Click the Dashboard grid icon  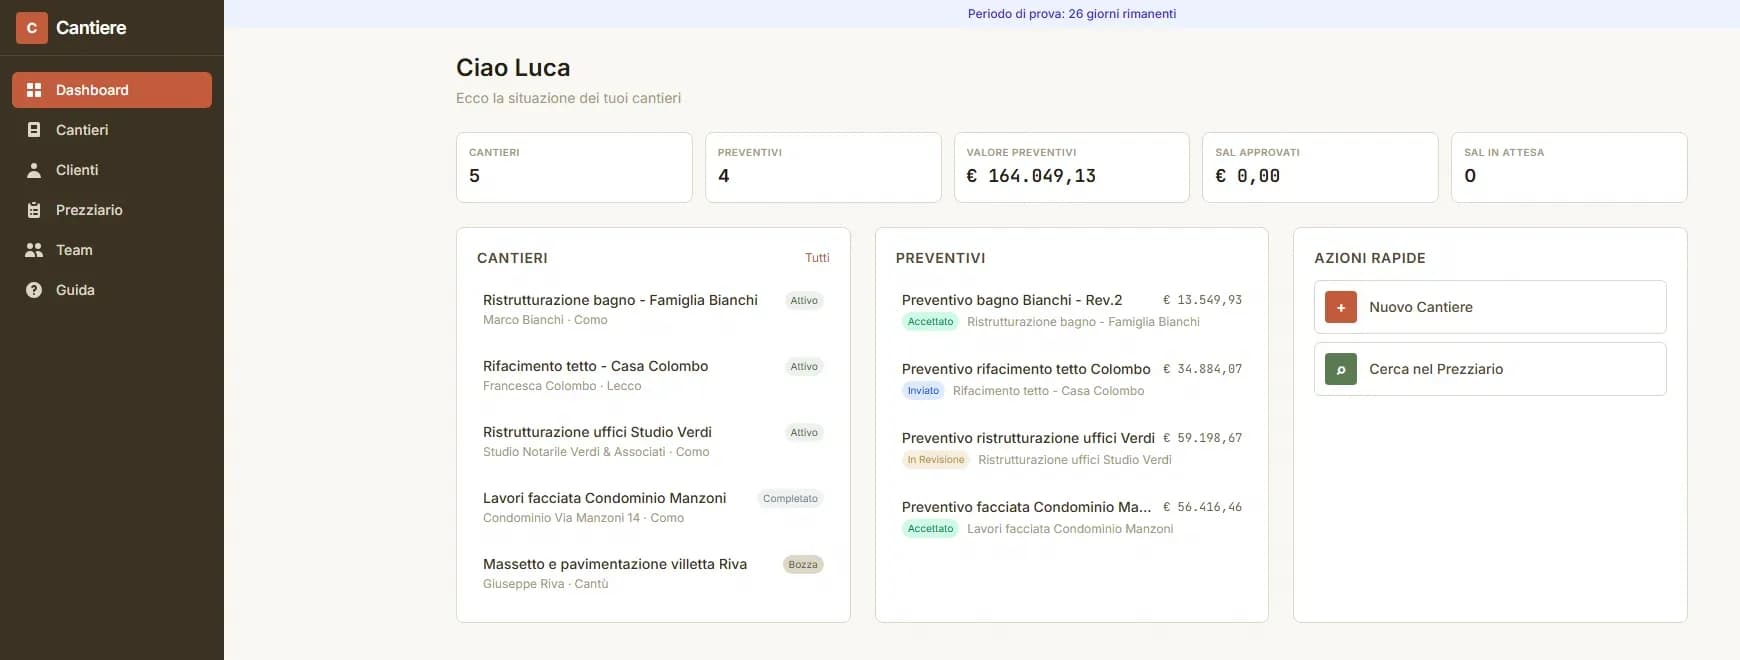pos(34,90)
